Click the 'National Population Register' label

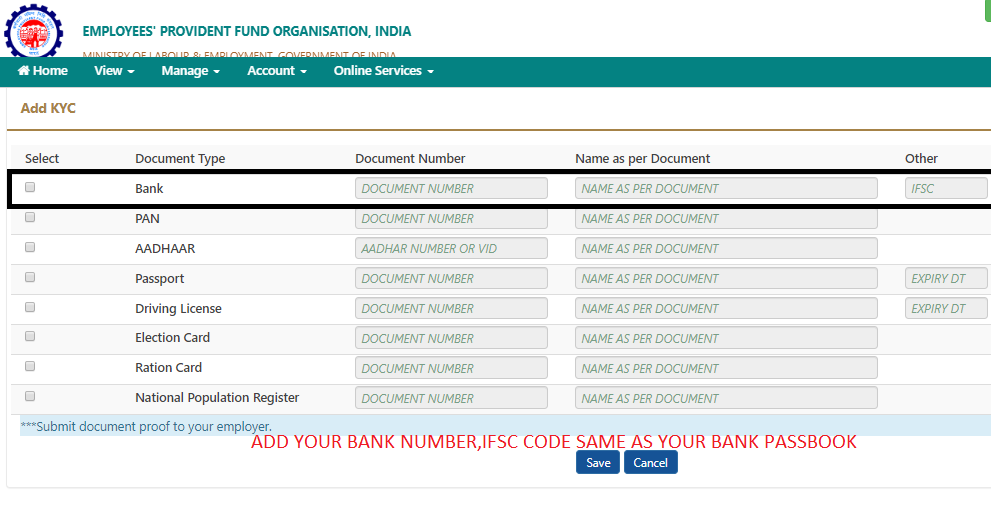[x=217, y=398]
